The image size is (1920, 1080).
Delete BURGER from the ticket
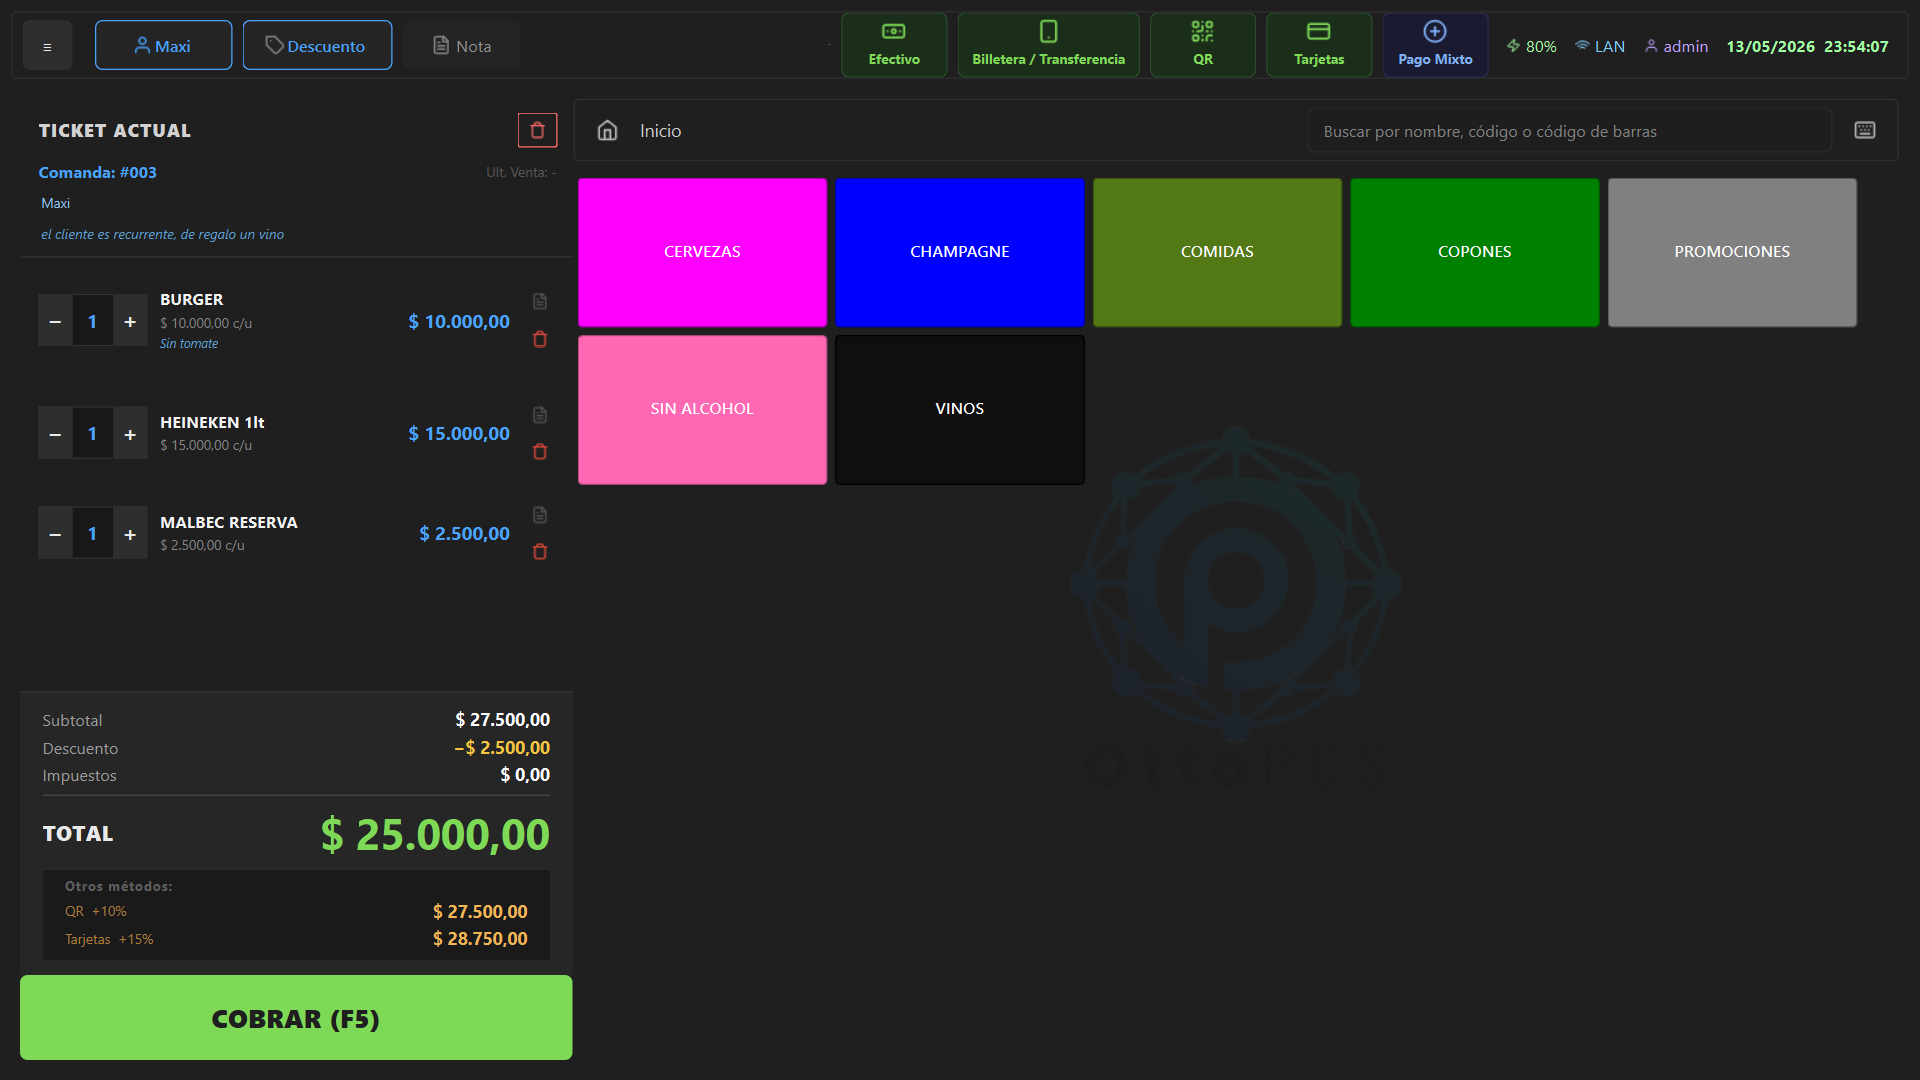pos(540,339)
